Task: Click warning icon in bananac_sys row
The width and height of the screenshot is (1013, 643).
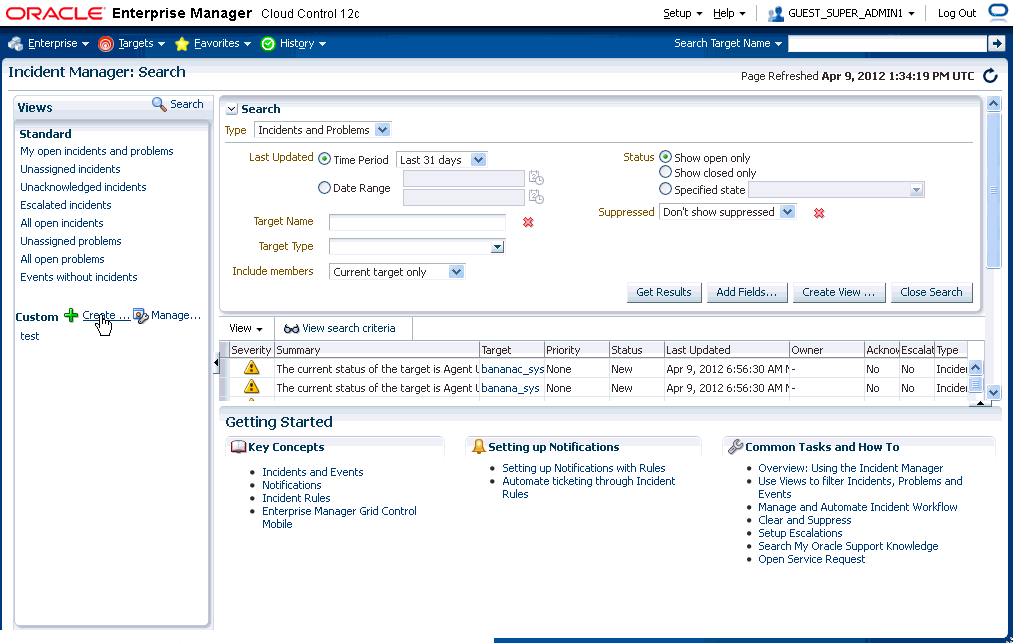Action: click(x=251, y=368)
